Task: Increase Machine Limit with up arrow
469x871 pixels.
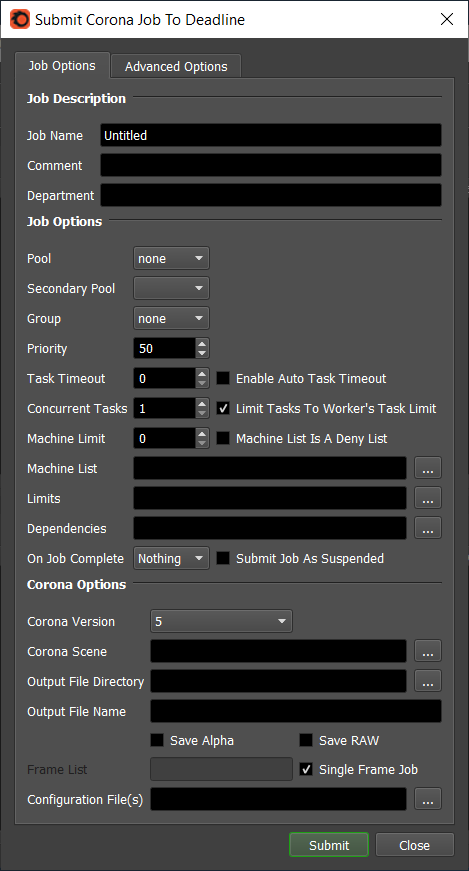Action: coord(202,433)
